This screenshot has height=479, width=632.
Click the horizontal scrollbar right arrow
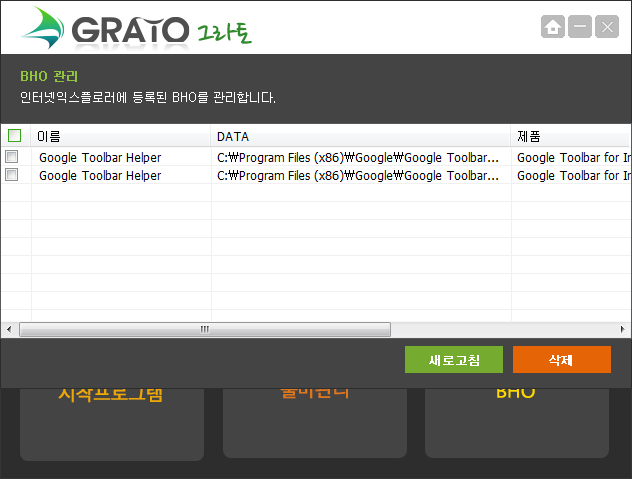click(x=623, y=329)
